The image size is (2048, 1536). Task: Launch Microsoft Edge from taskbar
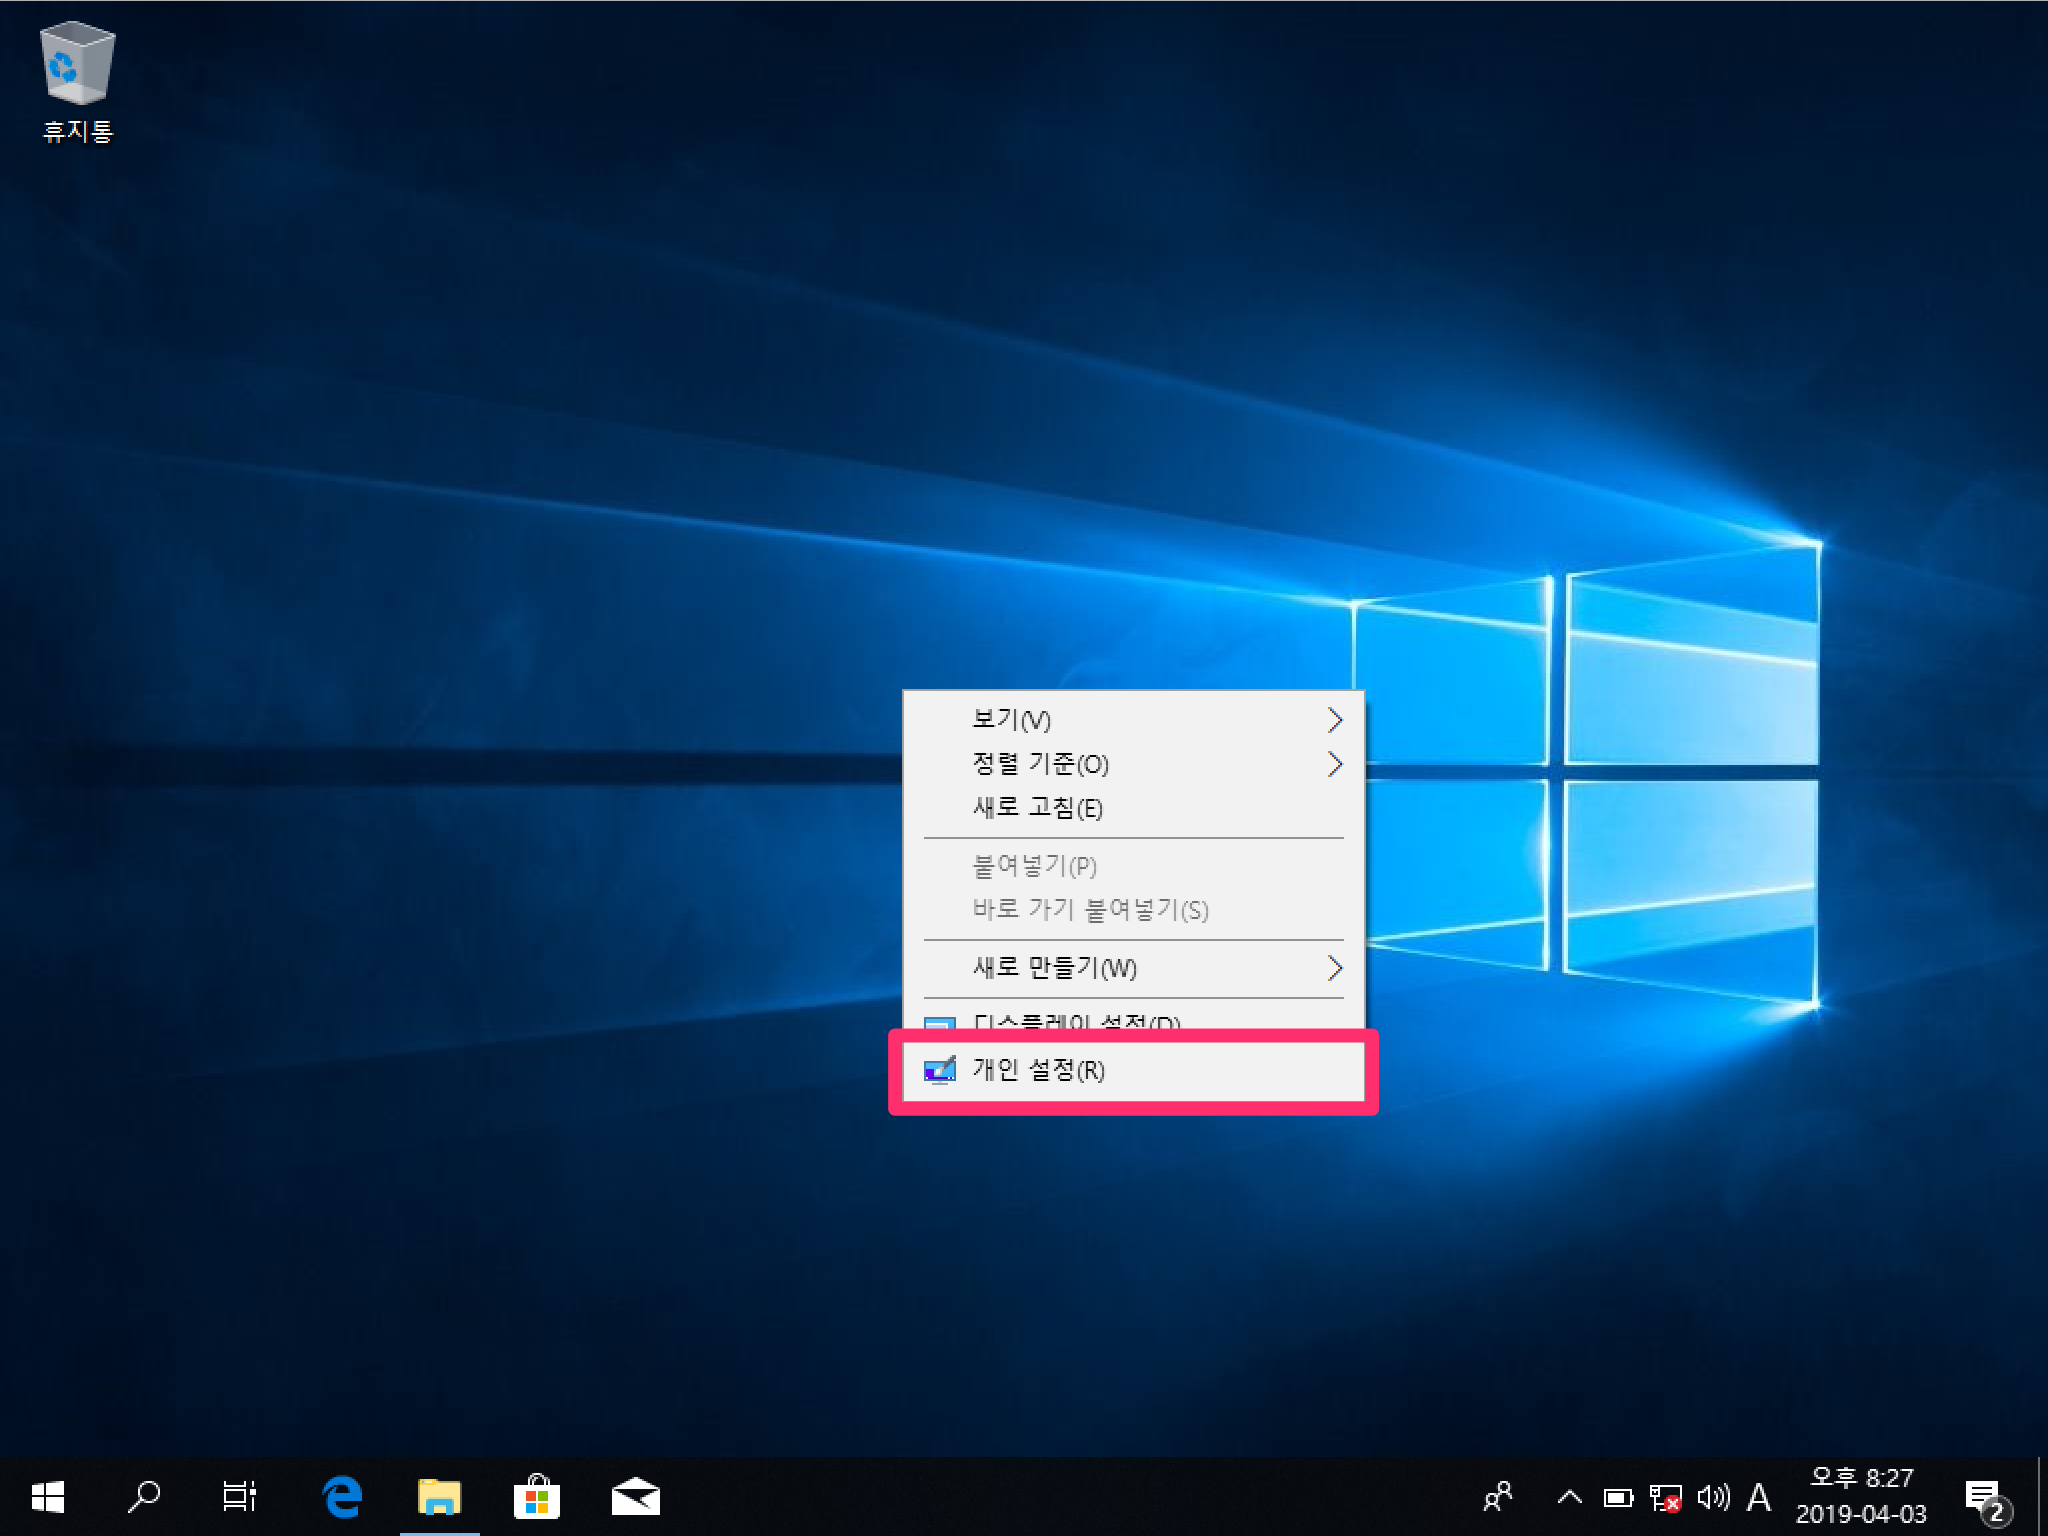click(x=342, y=1497)
